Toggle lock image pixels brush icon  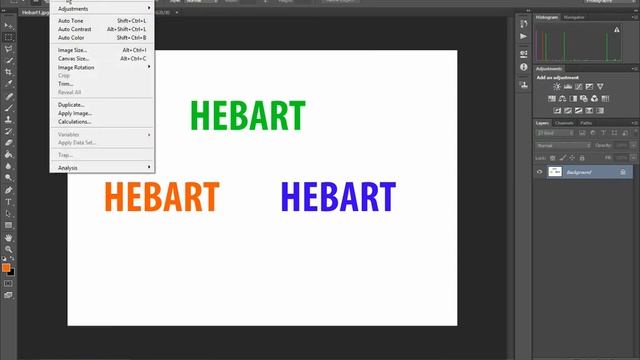(x=562, y=158)
